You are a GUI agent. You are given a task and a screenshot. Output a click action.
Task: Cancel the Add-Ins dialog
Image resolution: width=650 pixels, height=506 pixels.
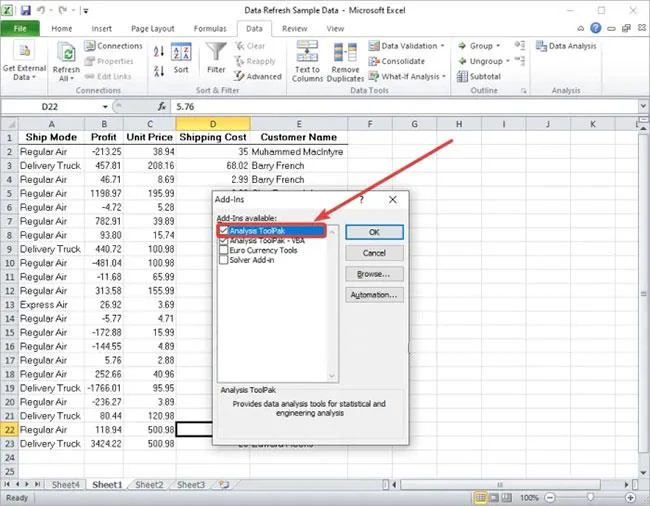[374, 253]
